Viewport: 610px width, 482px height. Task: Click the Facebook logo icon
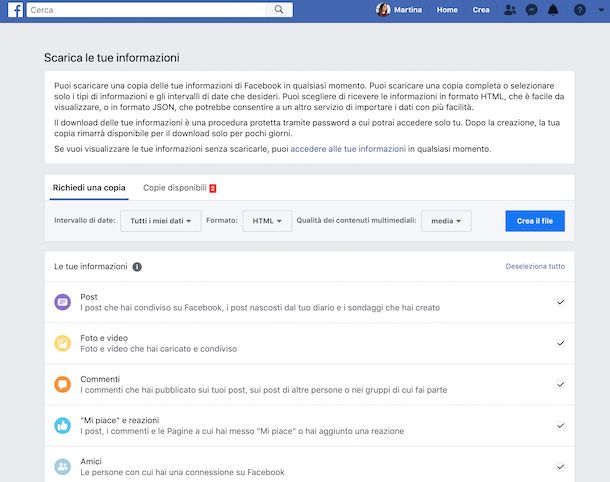(15, 10)
